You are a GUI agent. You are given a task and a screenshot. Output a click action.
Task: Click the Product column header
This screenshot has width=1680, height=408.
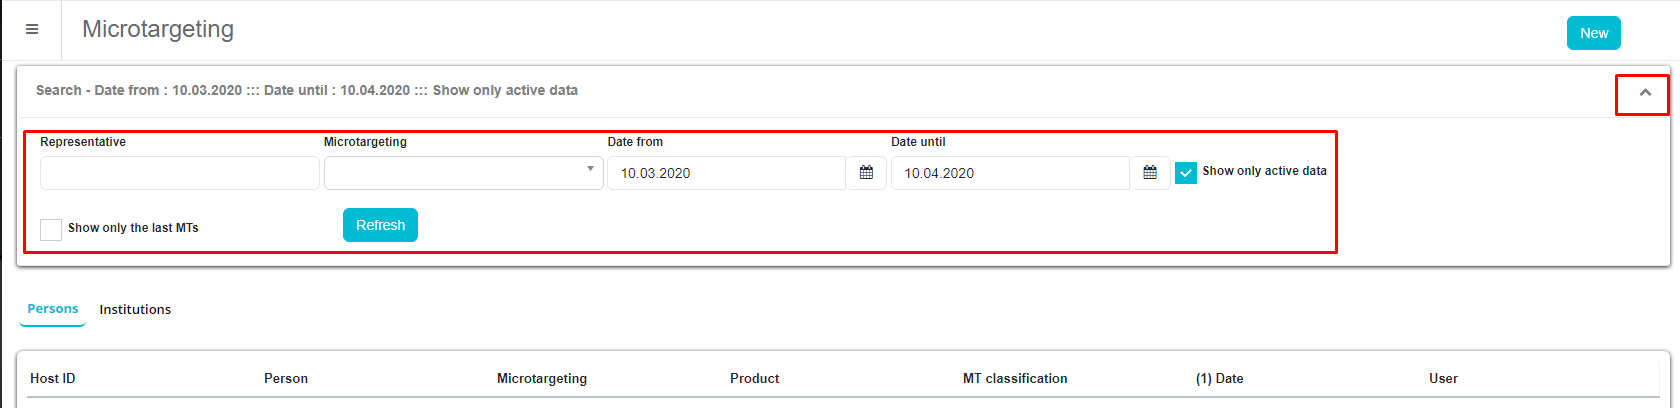click(754, 379)
